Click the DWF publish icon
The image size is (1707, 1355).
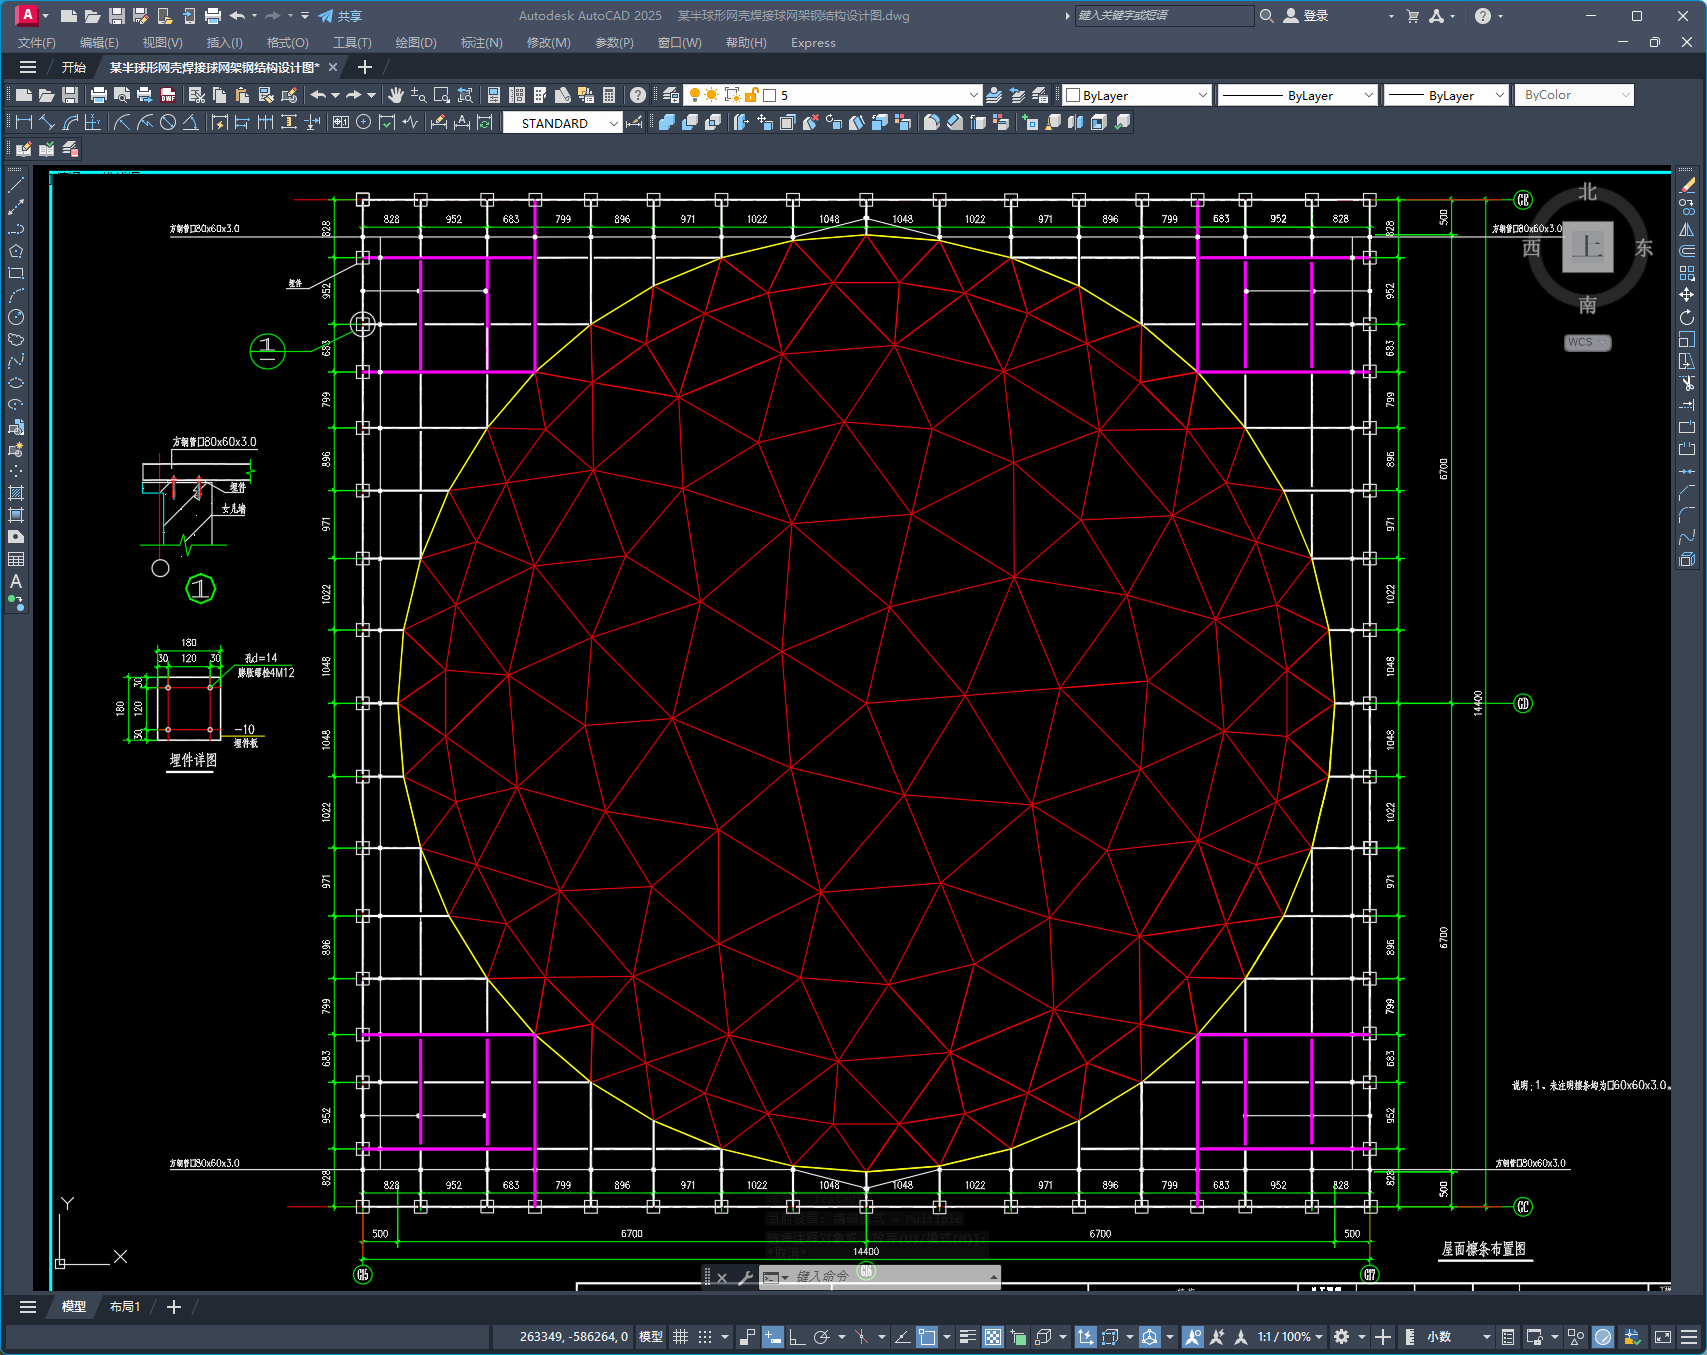168,95
